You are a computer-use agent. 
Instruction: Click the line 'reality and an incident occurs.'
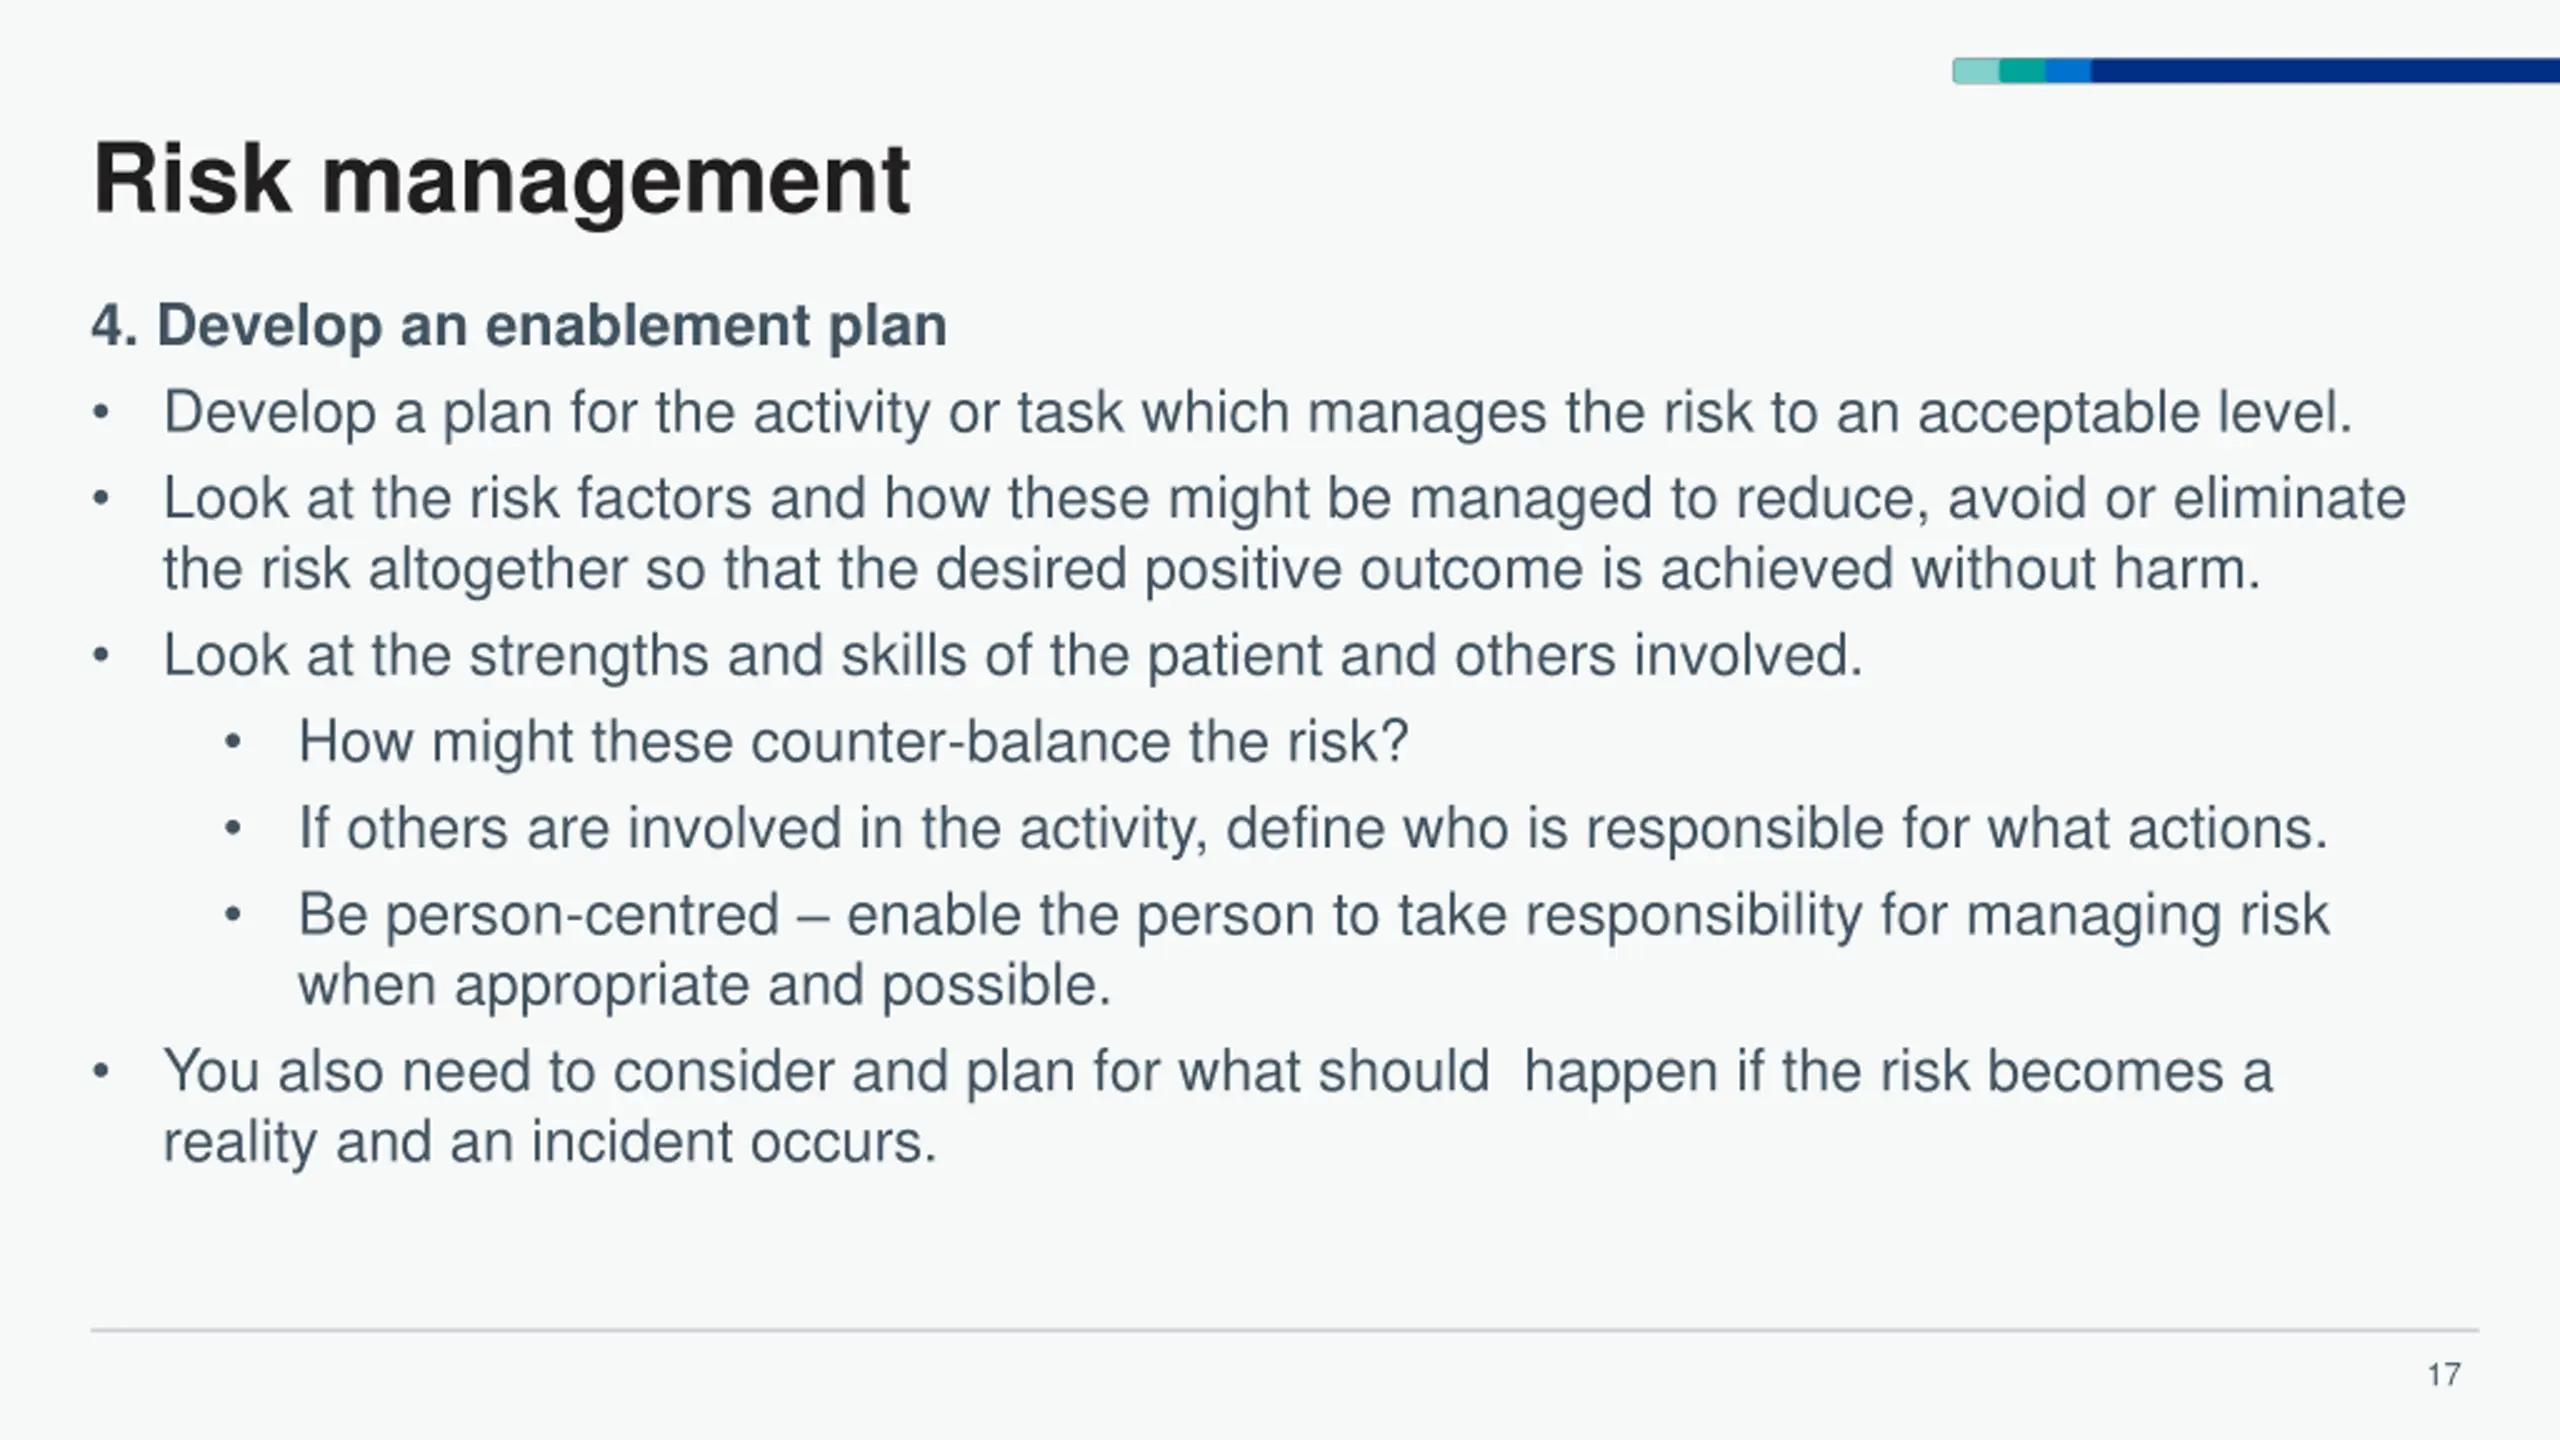click(550, 1141)
